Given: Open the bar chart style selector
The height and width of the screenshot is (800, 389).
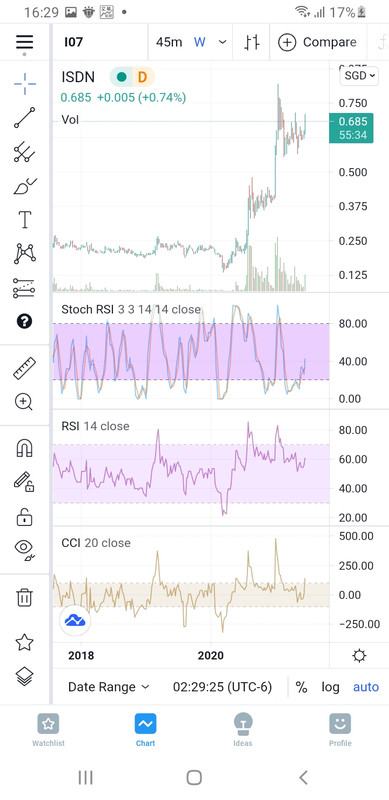Looking at the screenshot, I should point(252,42).
